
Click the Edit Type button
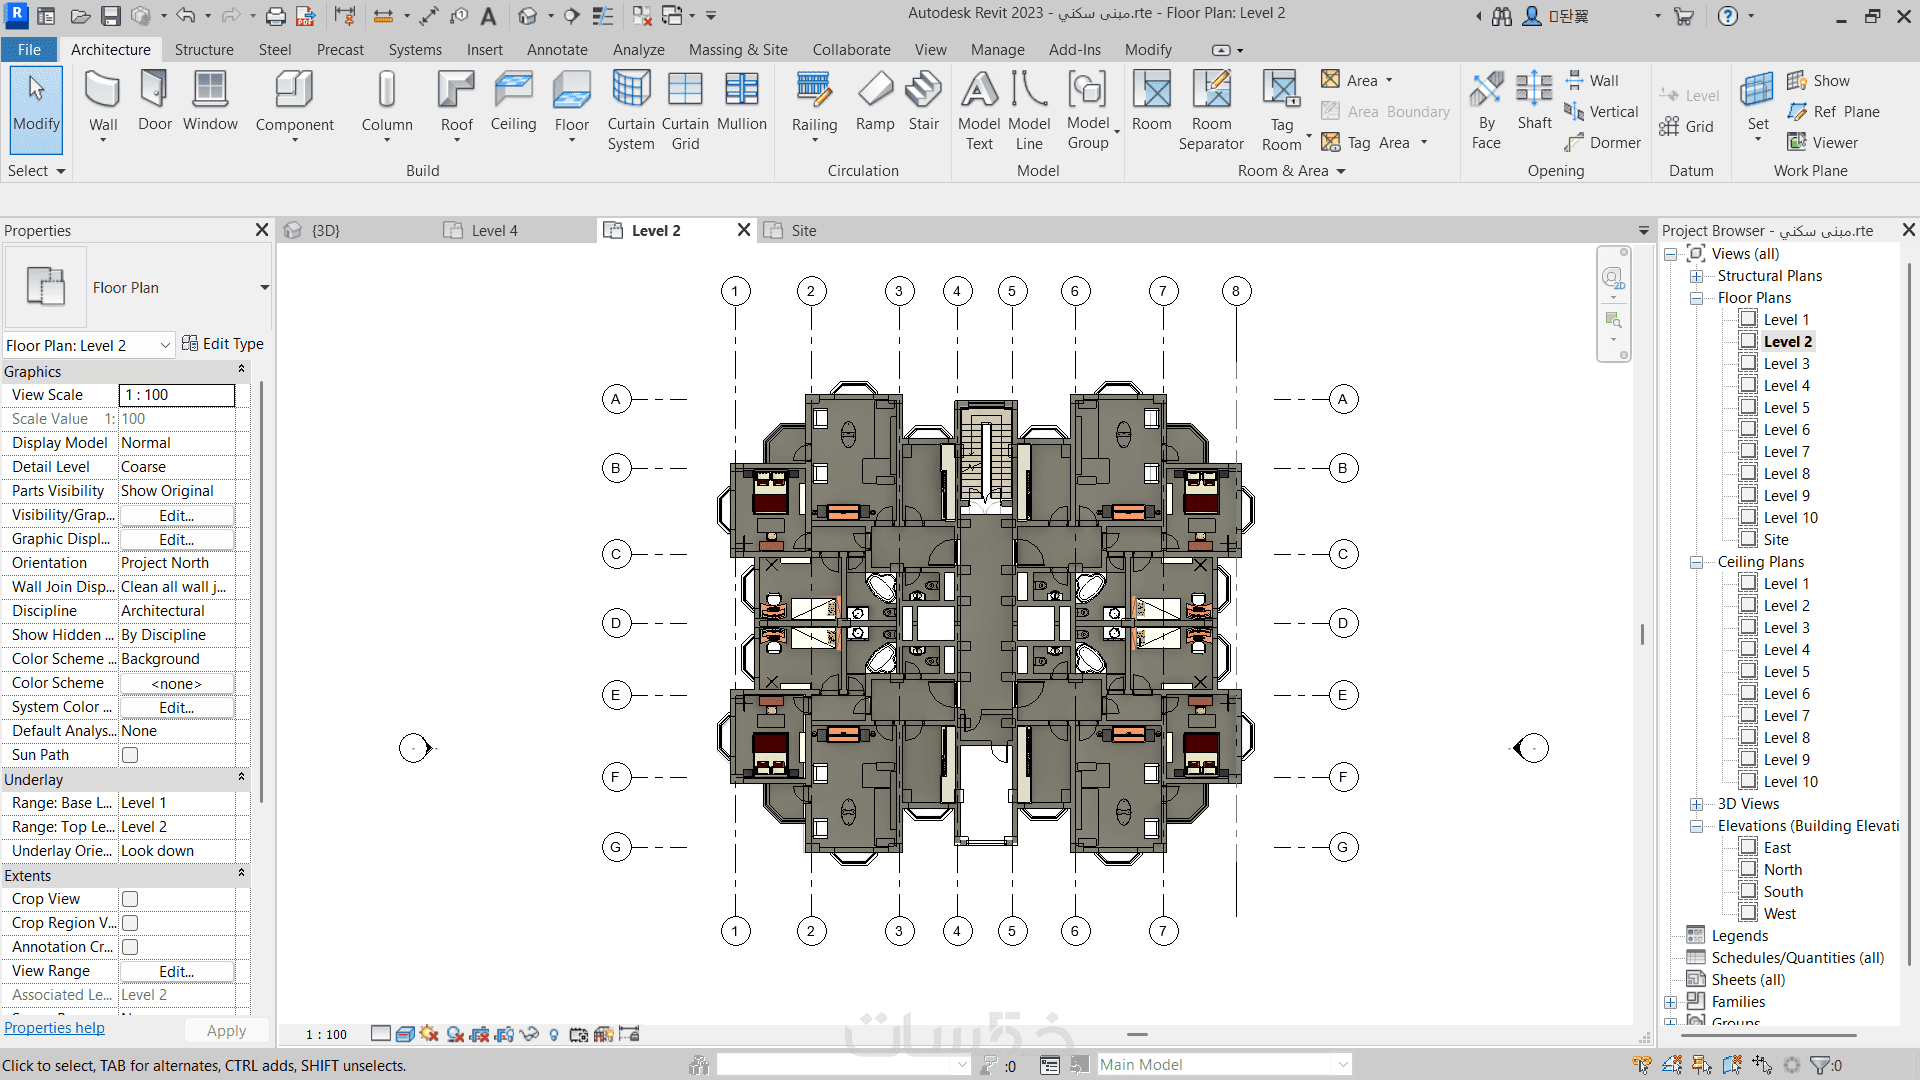click(x=223, y=344)
